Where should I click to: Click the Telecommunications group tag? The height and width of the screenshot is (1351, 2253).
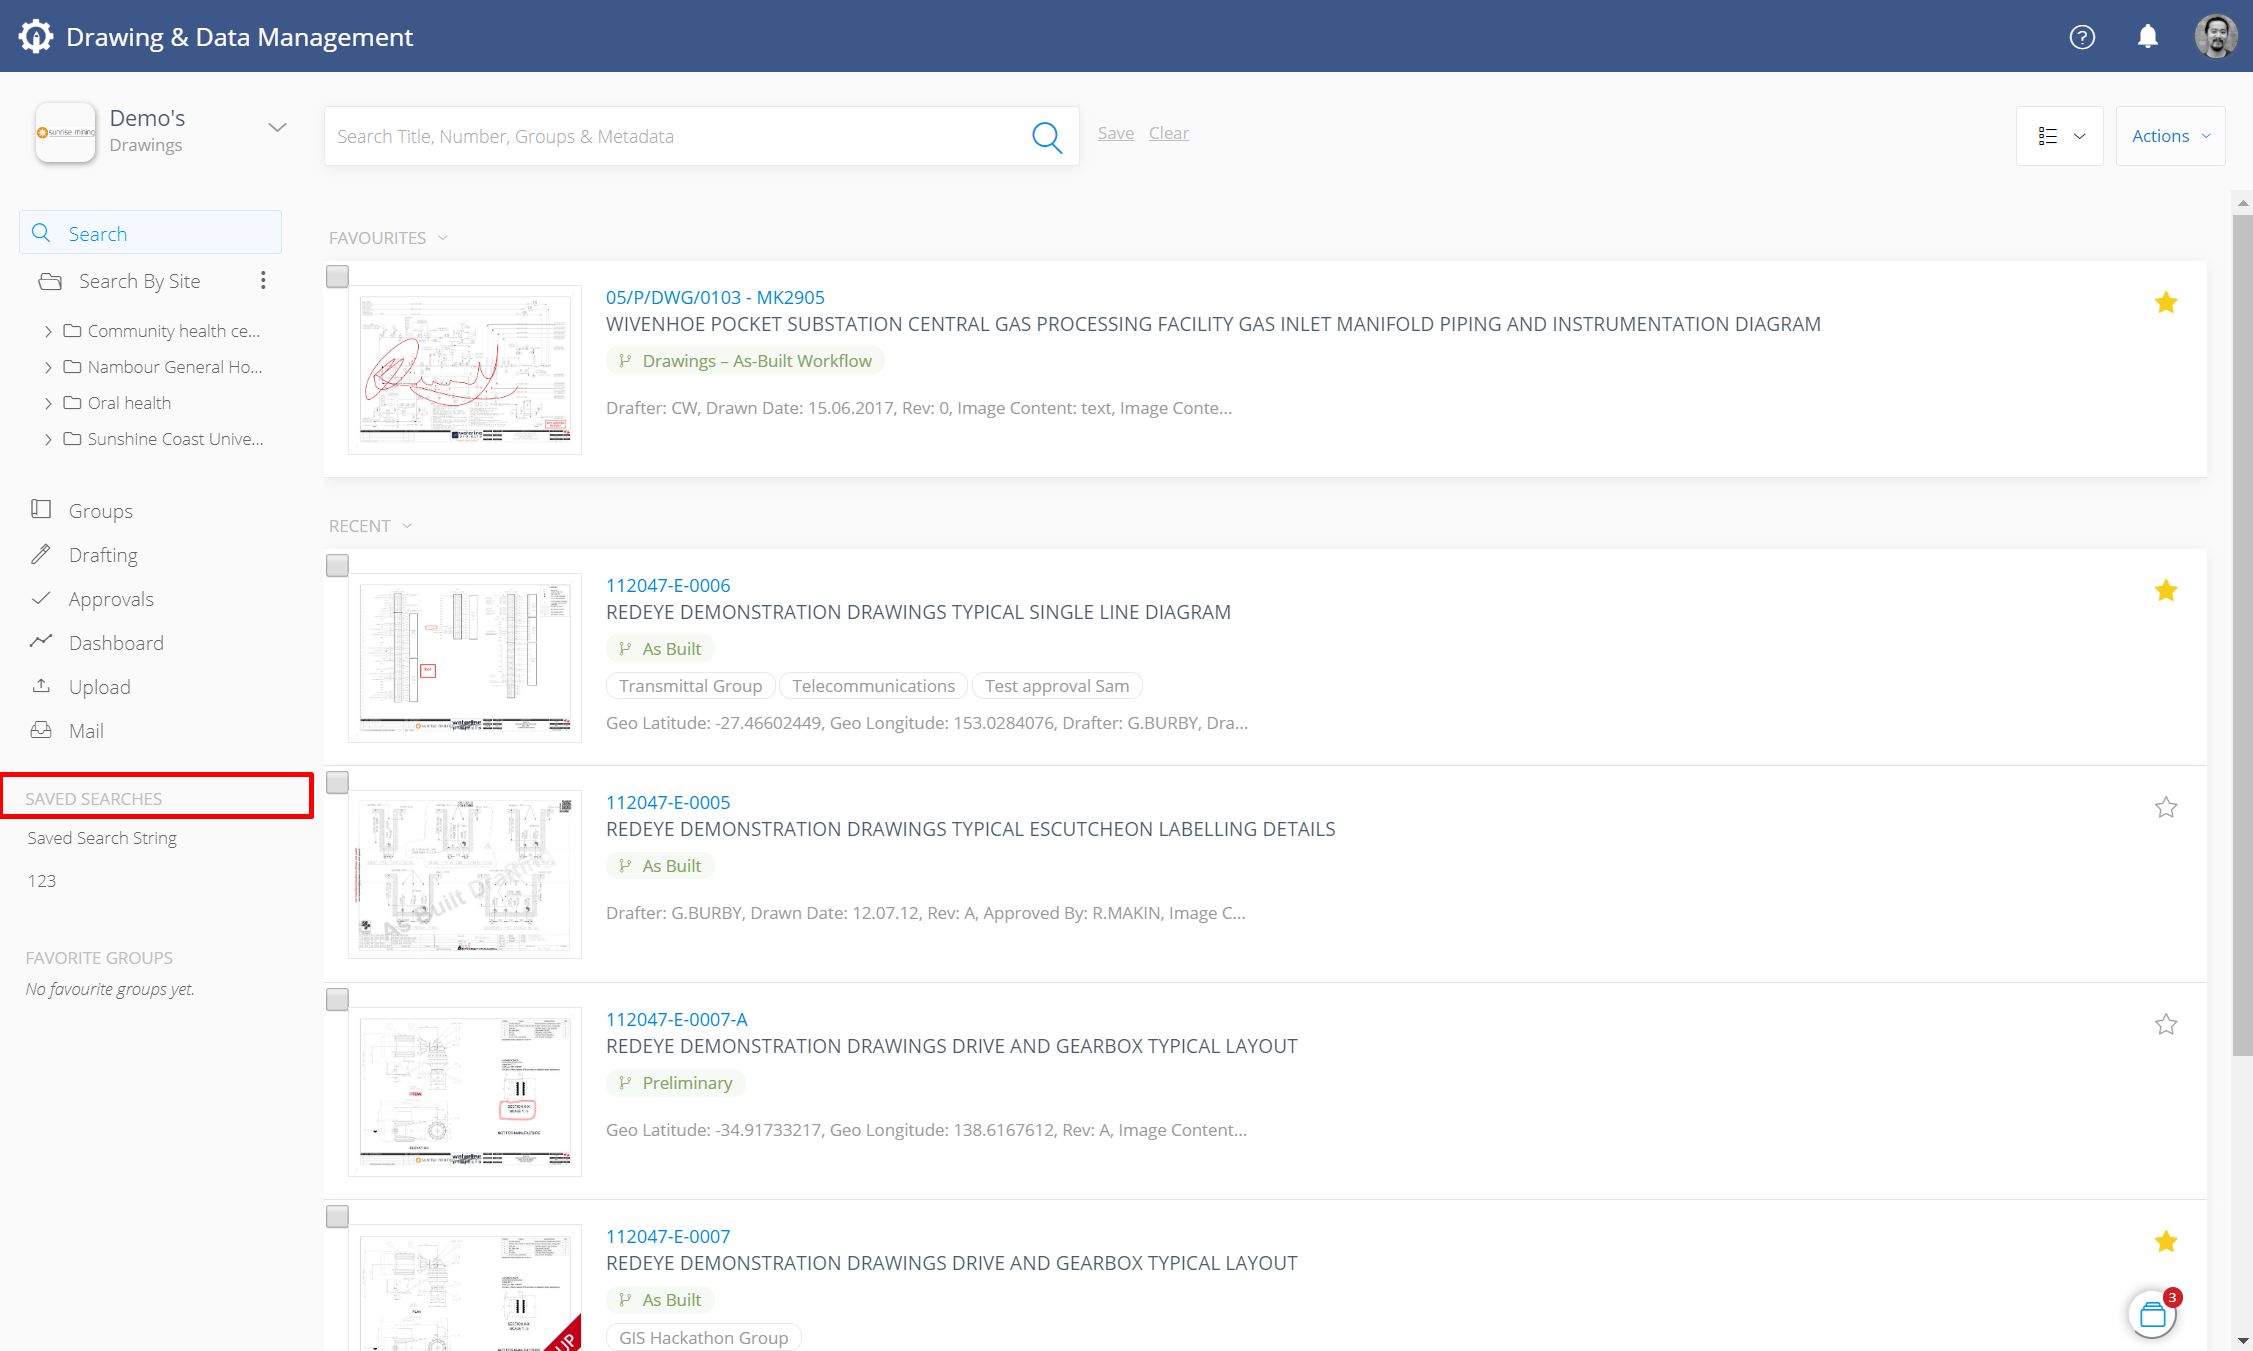pyautogui.click(x=873, y=686)
